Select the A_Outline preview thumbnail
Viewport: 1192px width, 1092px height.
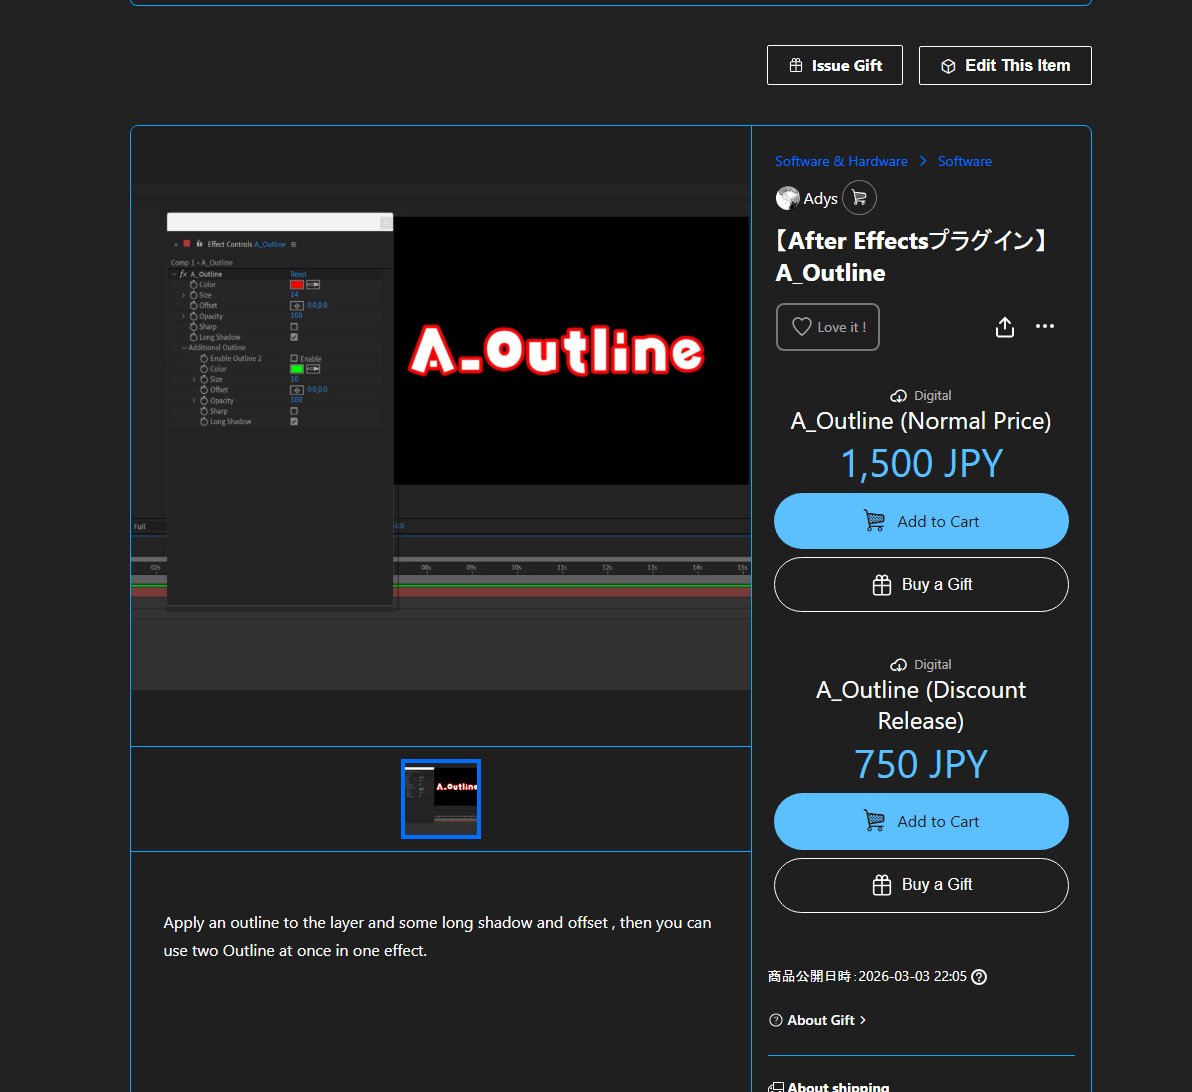[x=441, y=798]
